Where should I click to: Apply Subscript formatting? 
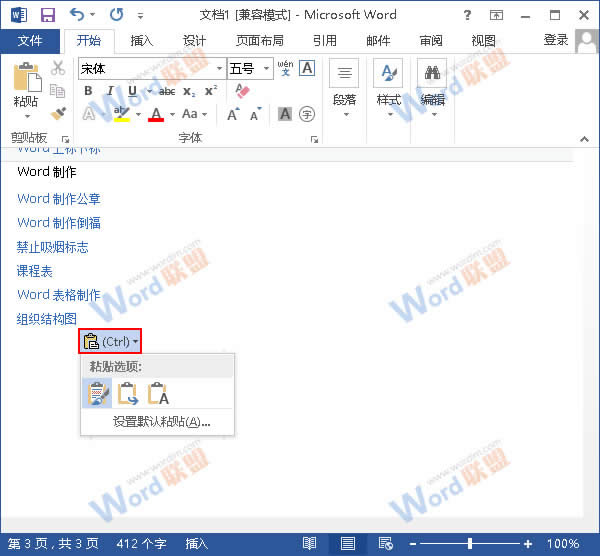point(189,91)
